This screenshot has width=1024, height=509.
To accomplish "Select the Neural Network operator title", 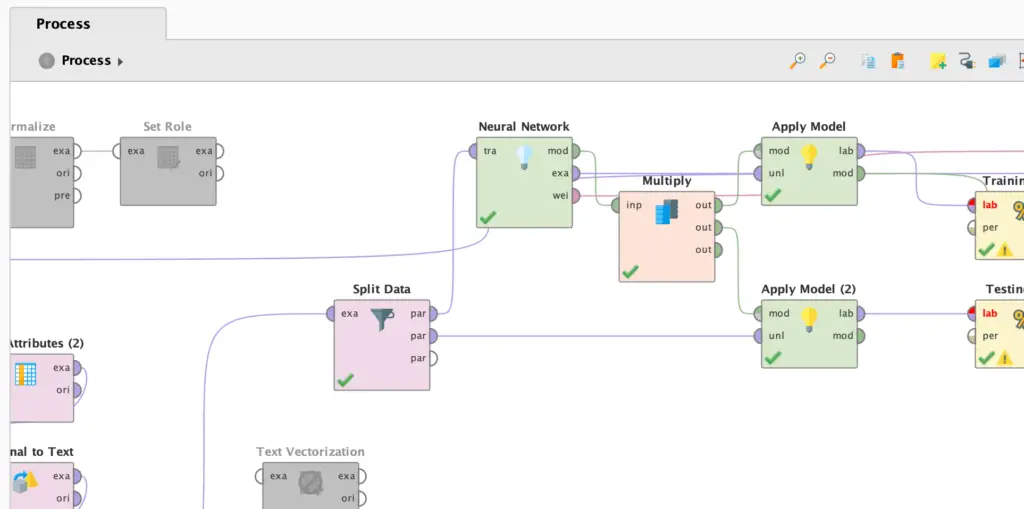I will (524, 127).
